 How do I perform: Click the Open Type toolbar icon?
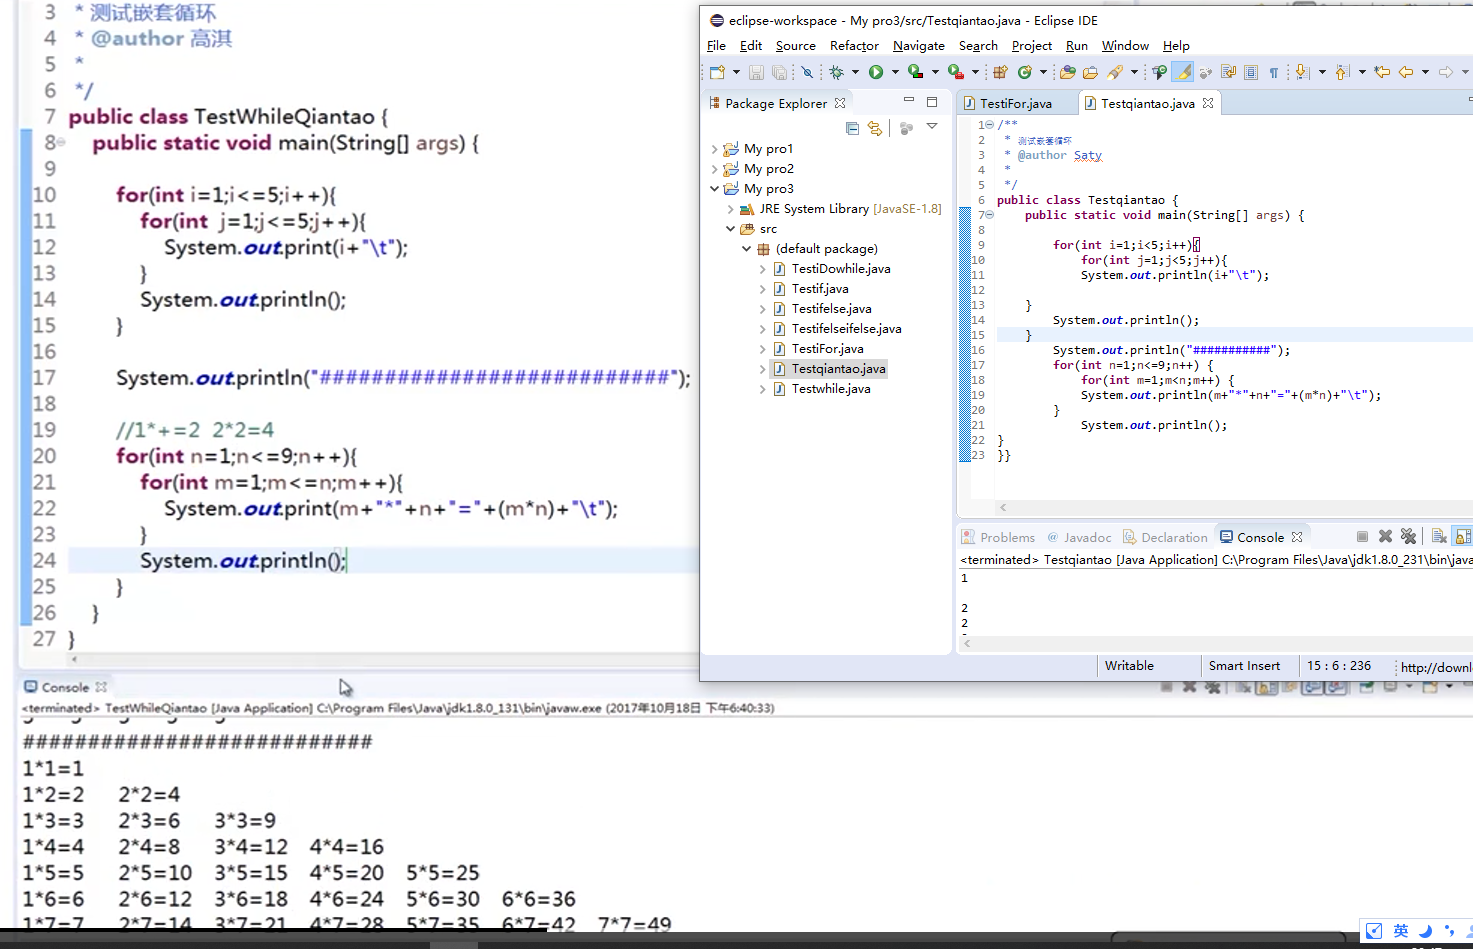1067,72
